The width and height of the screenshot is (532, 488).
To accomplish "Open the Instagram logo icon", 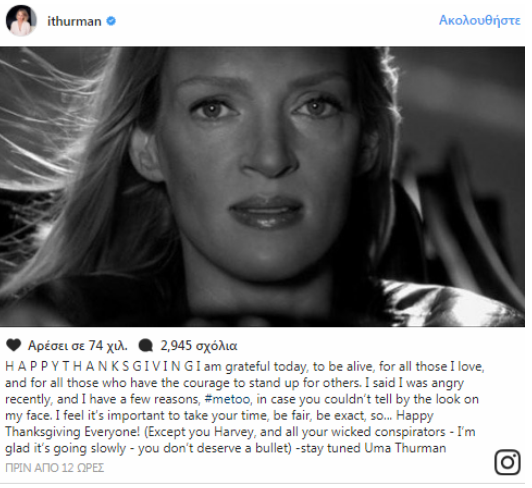I will coord(507,462).
